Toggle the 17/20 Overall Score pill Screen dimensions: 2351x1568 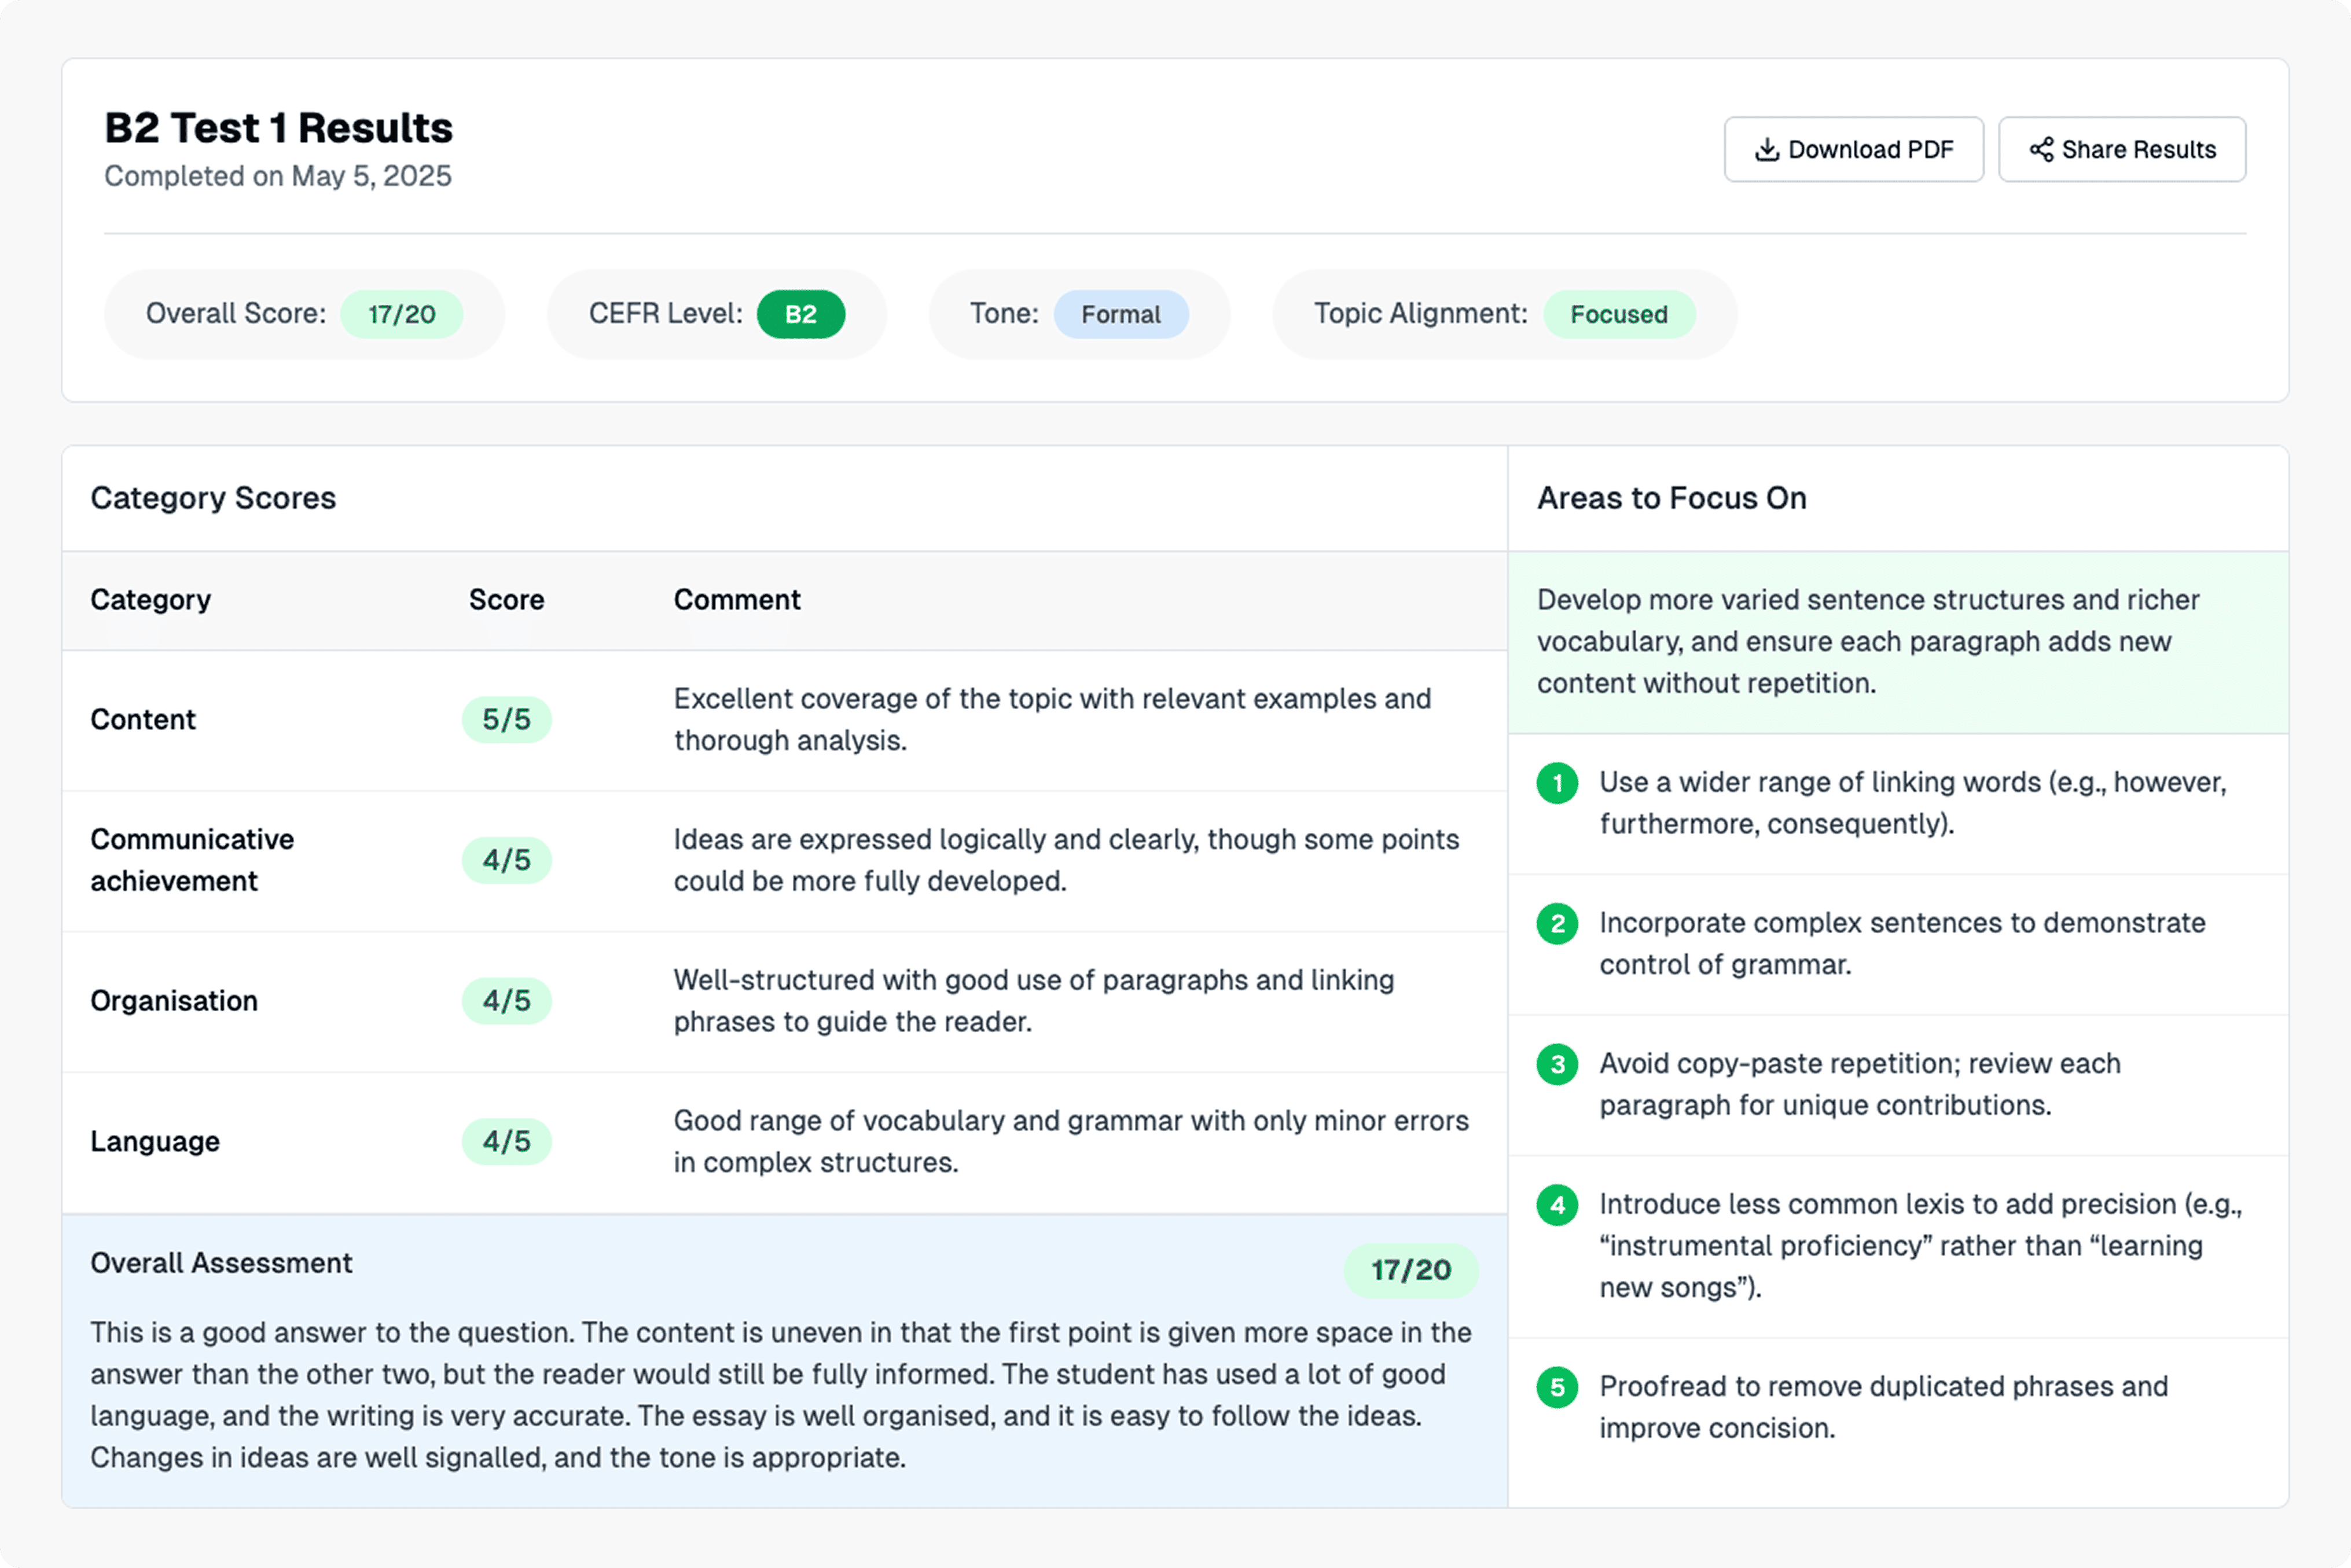pyautogui.click(x=402, y=314)
